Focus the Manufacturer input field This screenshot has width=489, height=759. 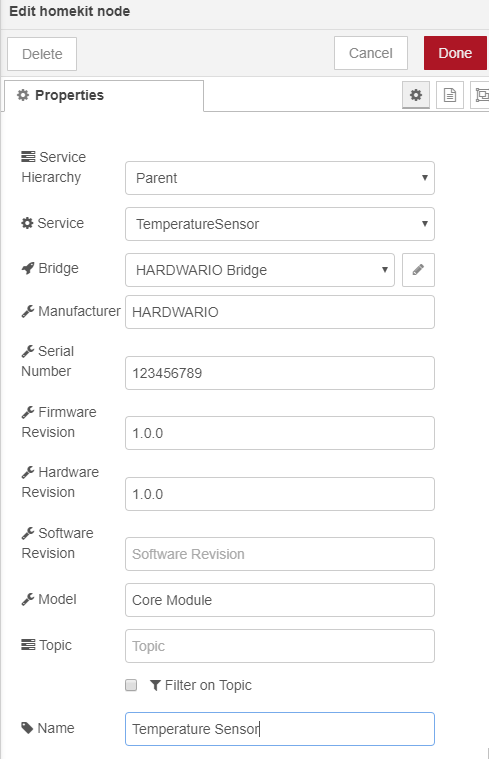(280, 312)
